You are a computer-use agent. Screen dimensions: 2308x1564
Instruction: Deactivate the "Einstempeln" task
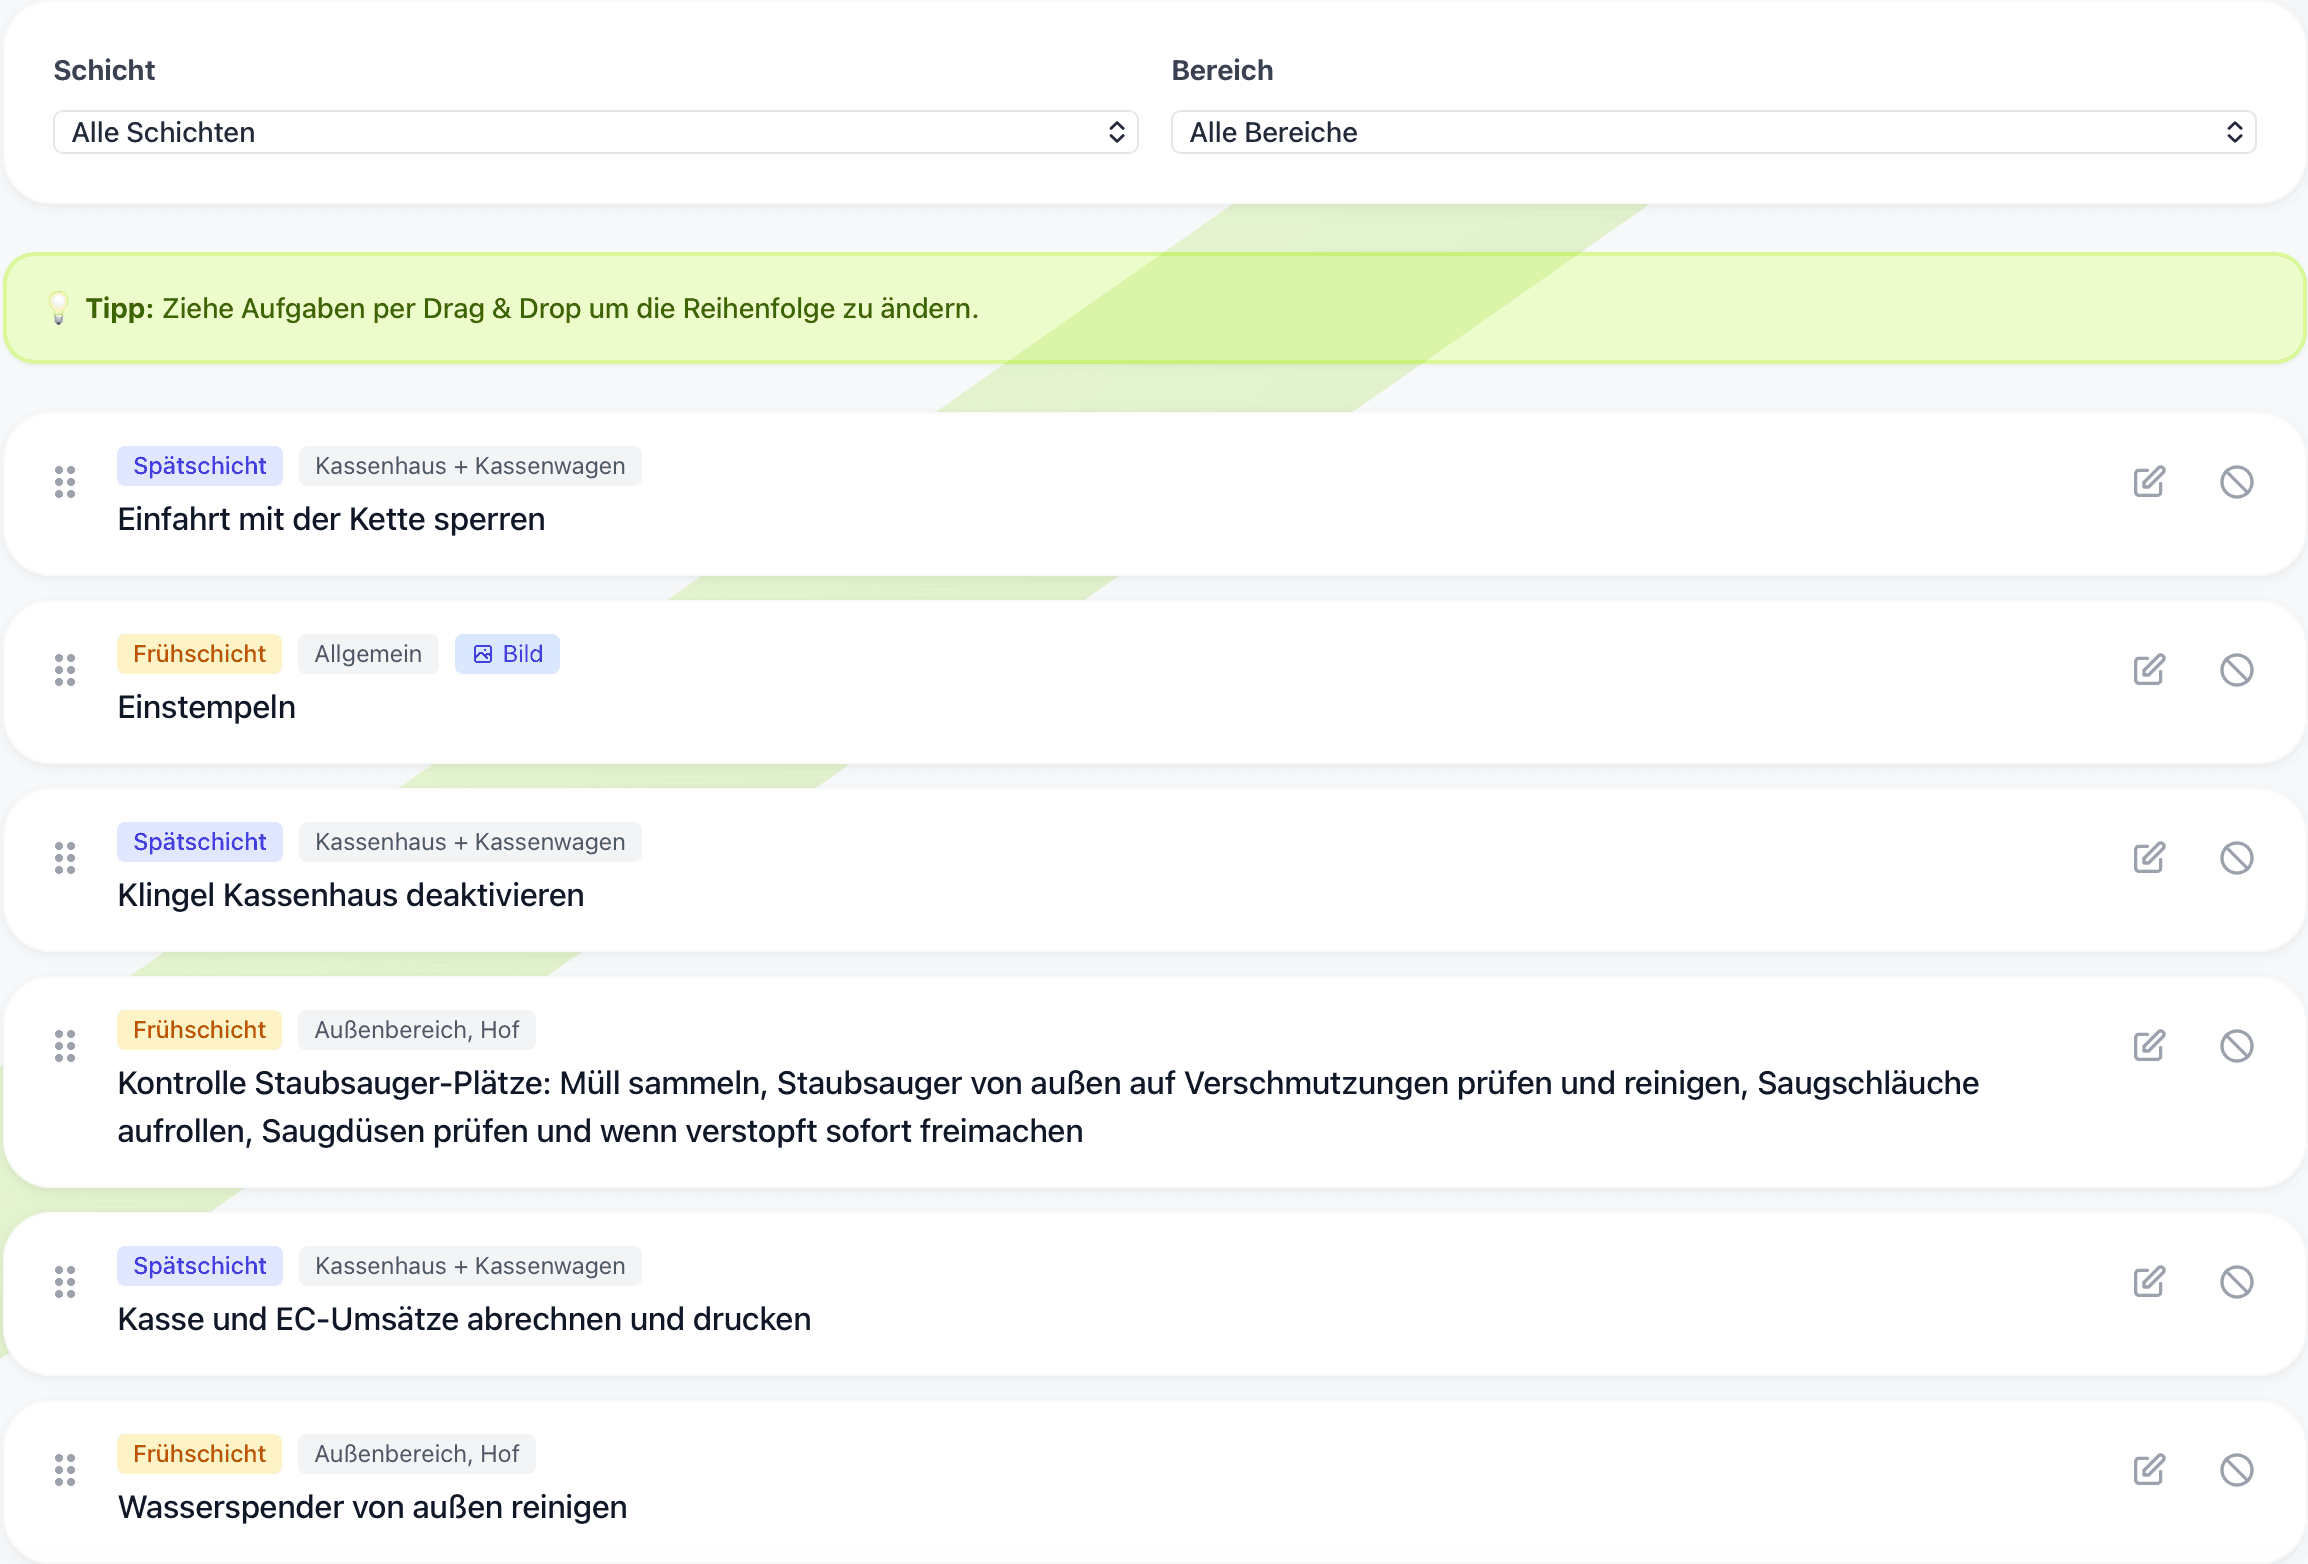[x=2237, y=669]
